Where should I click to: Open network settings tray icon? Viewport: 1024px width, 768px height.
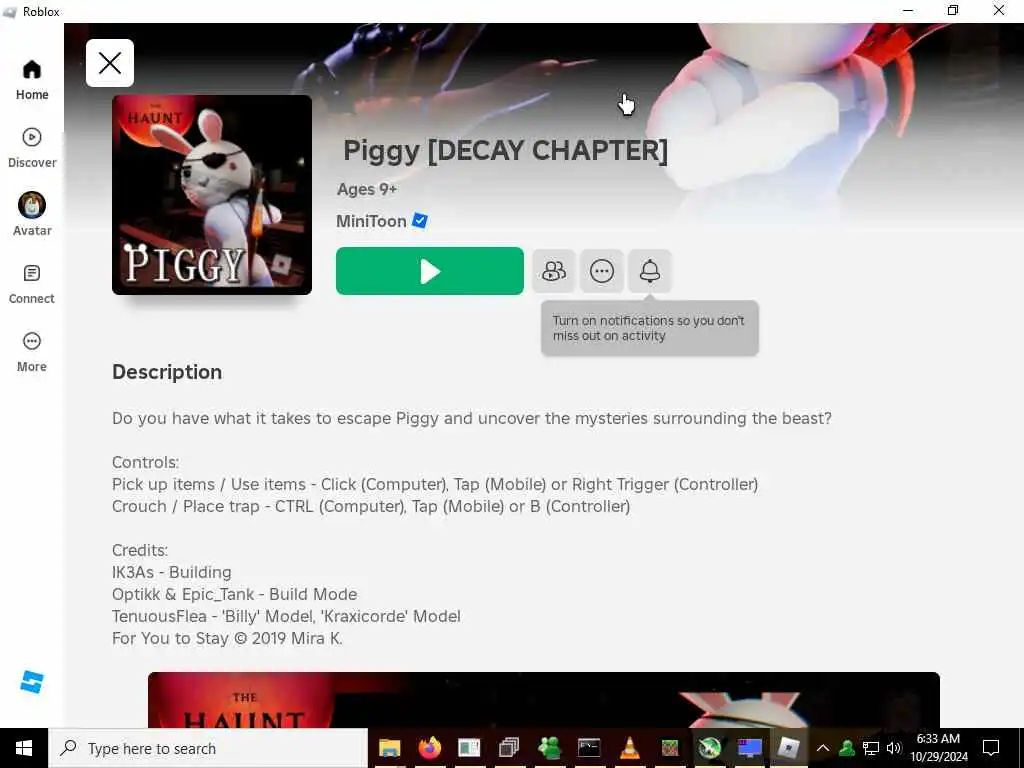pos(871,748)
